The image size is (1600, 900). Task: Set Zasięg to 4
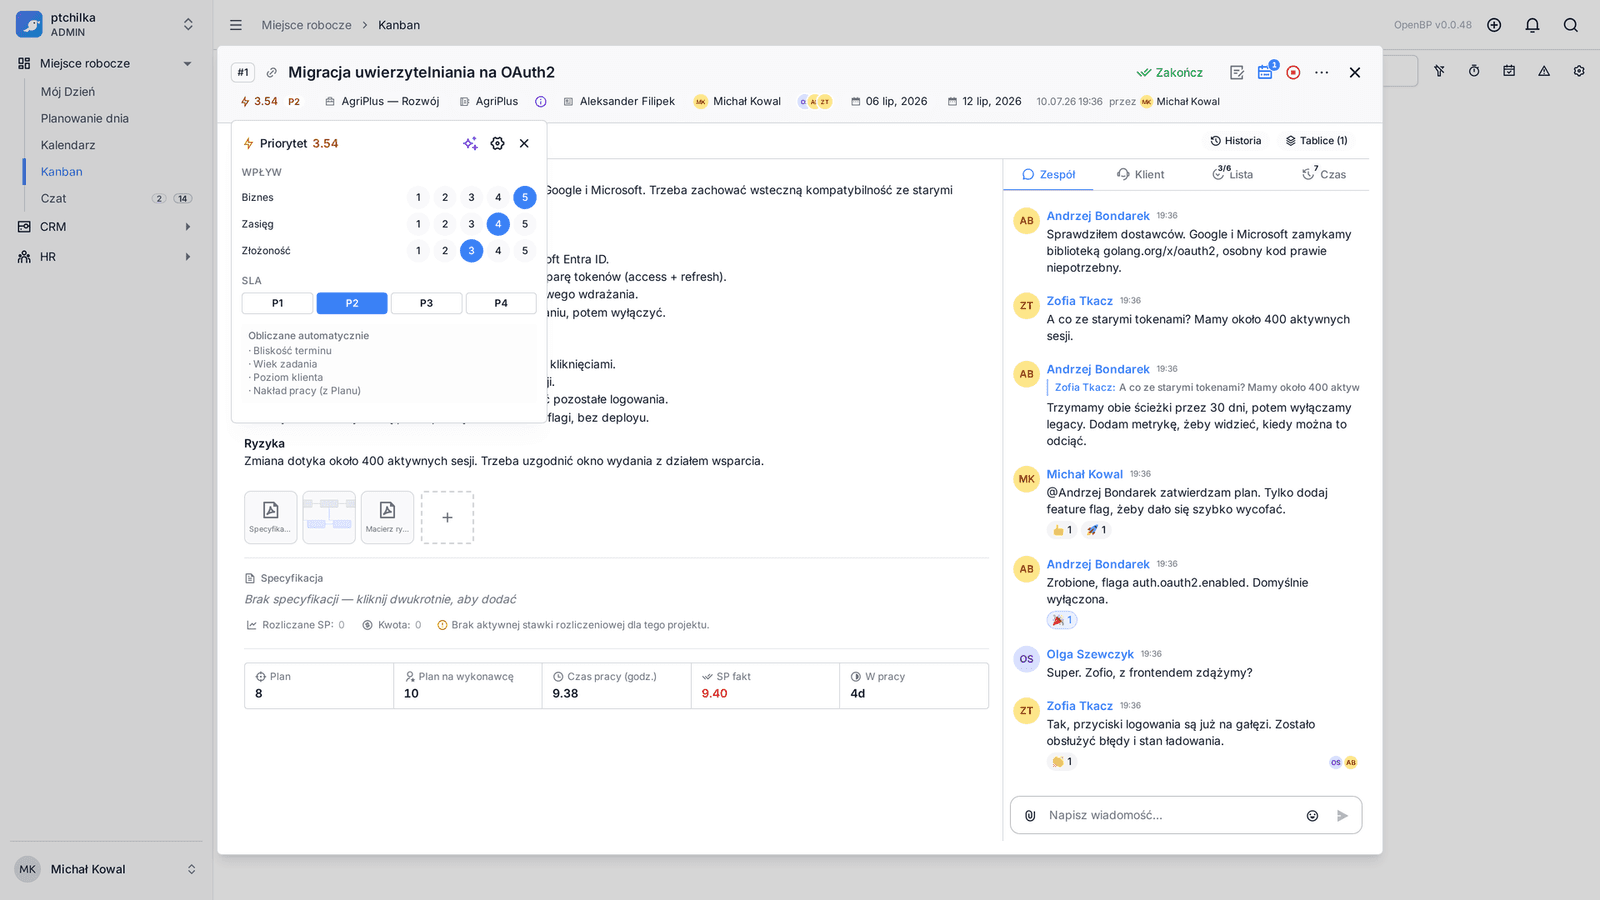pyautogui.click(x=498, y=224)
